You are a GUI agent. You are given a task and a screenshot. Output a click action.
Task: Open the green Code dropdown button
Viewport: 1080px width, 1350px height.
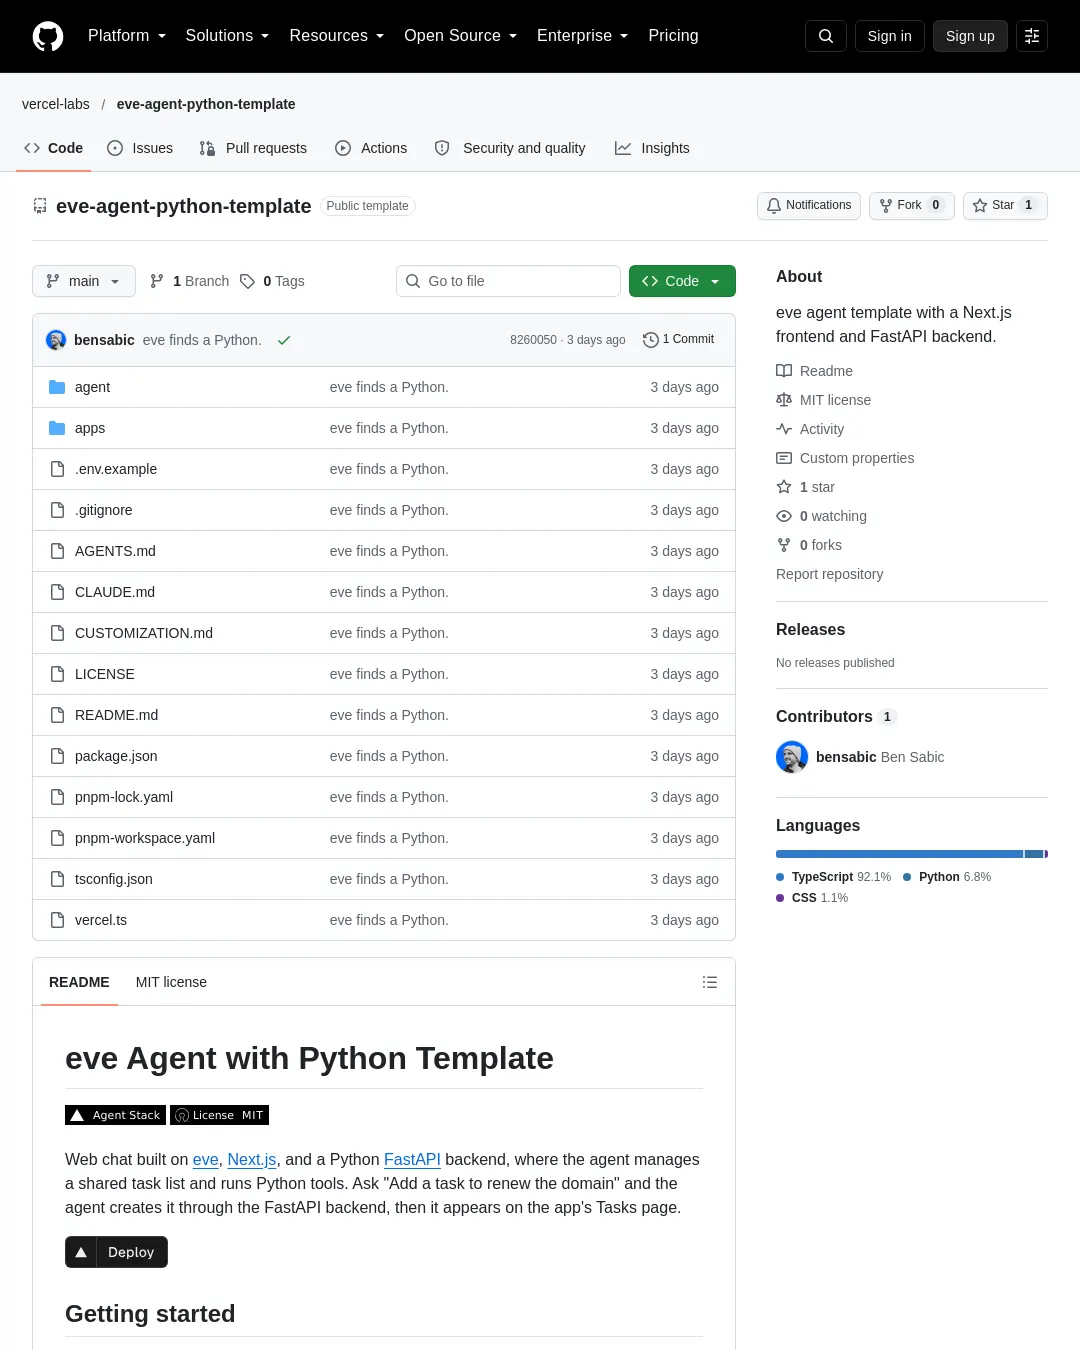click(682, 281)
